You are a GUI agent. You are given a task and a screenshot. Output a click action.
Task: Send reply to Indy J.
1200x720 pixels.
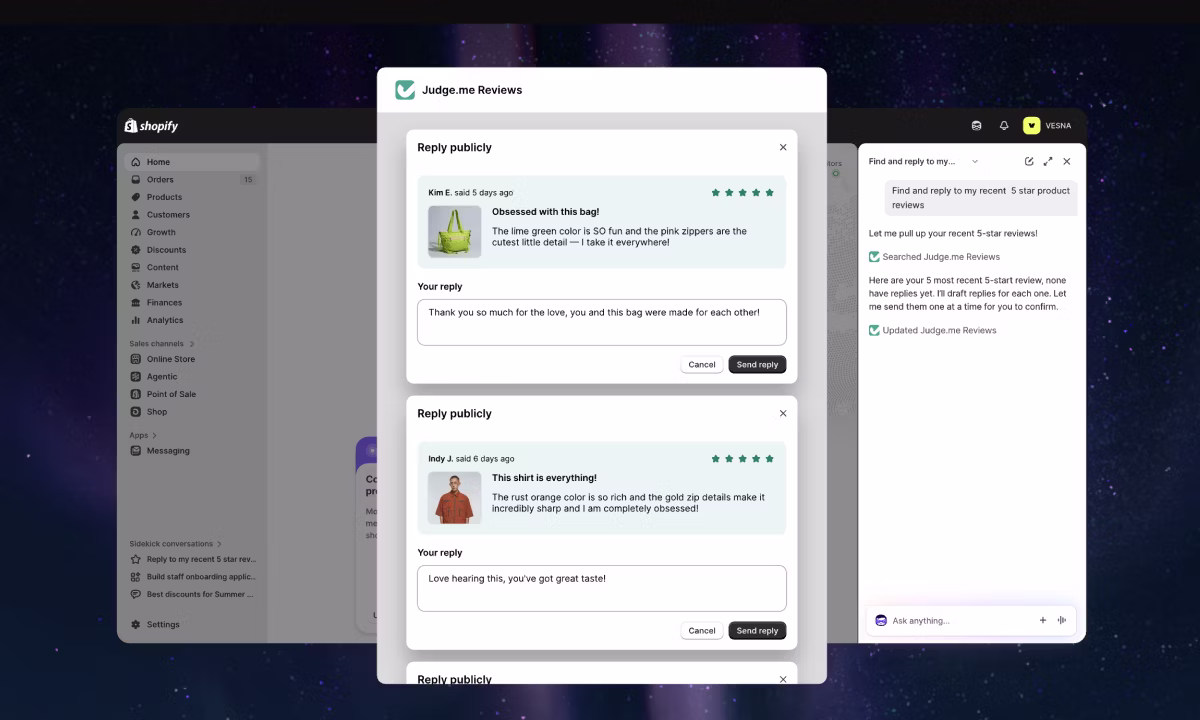[x=757, y=630]
